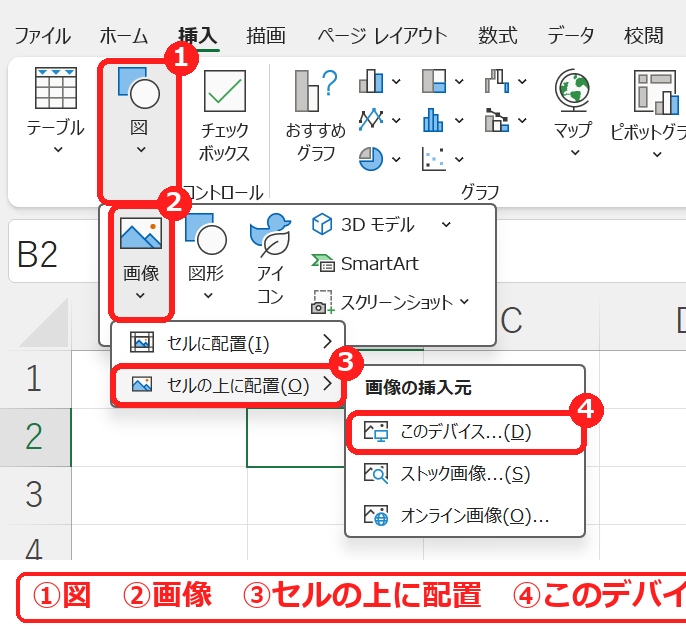686x630 pixels.
Task: Insert a pie chart icon
Action: pyautogui.click(x=371, y=159)
